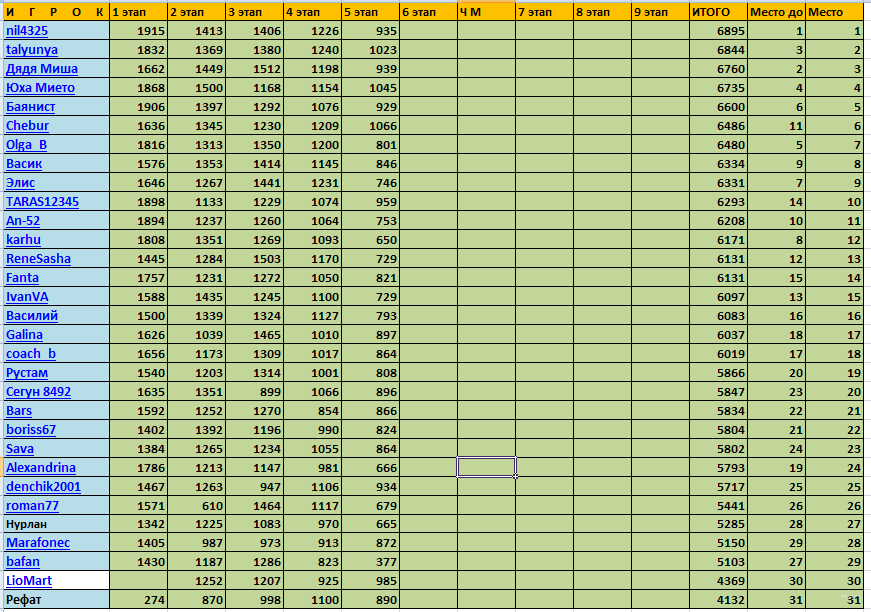Select stage 2 score 610 for roman77
Screen dimensions: 871x612
196,506
